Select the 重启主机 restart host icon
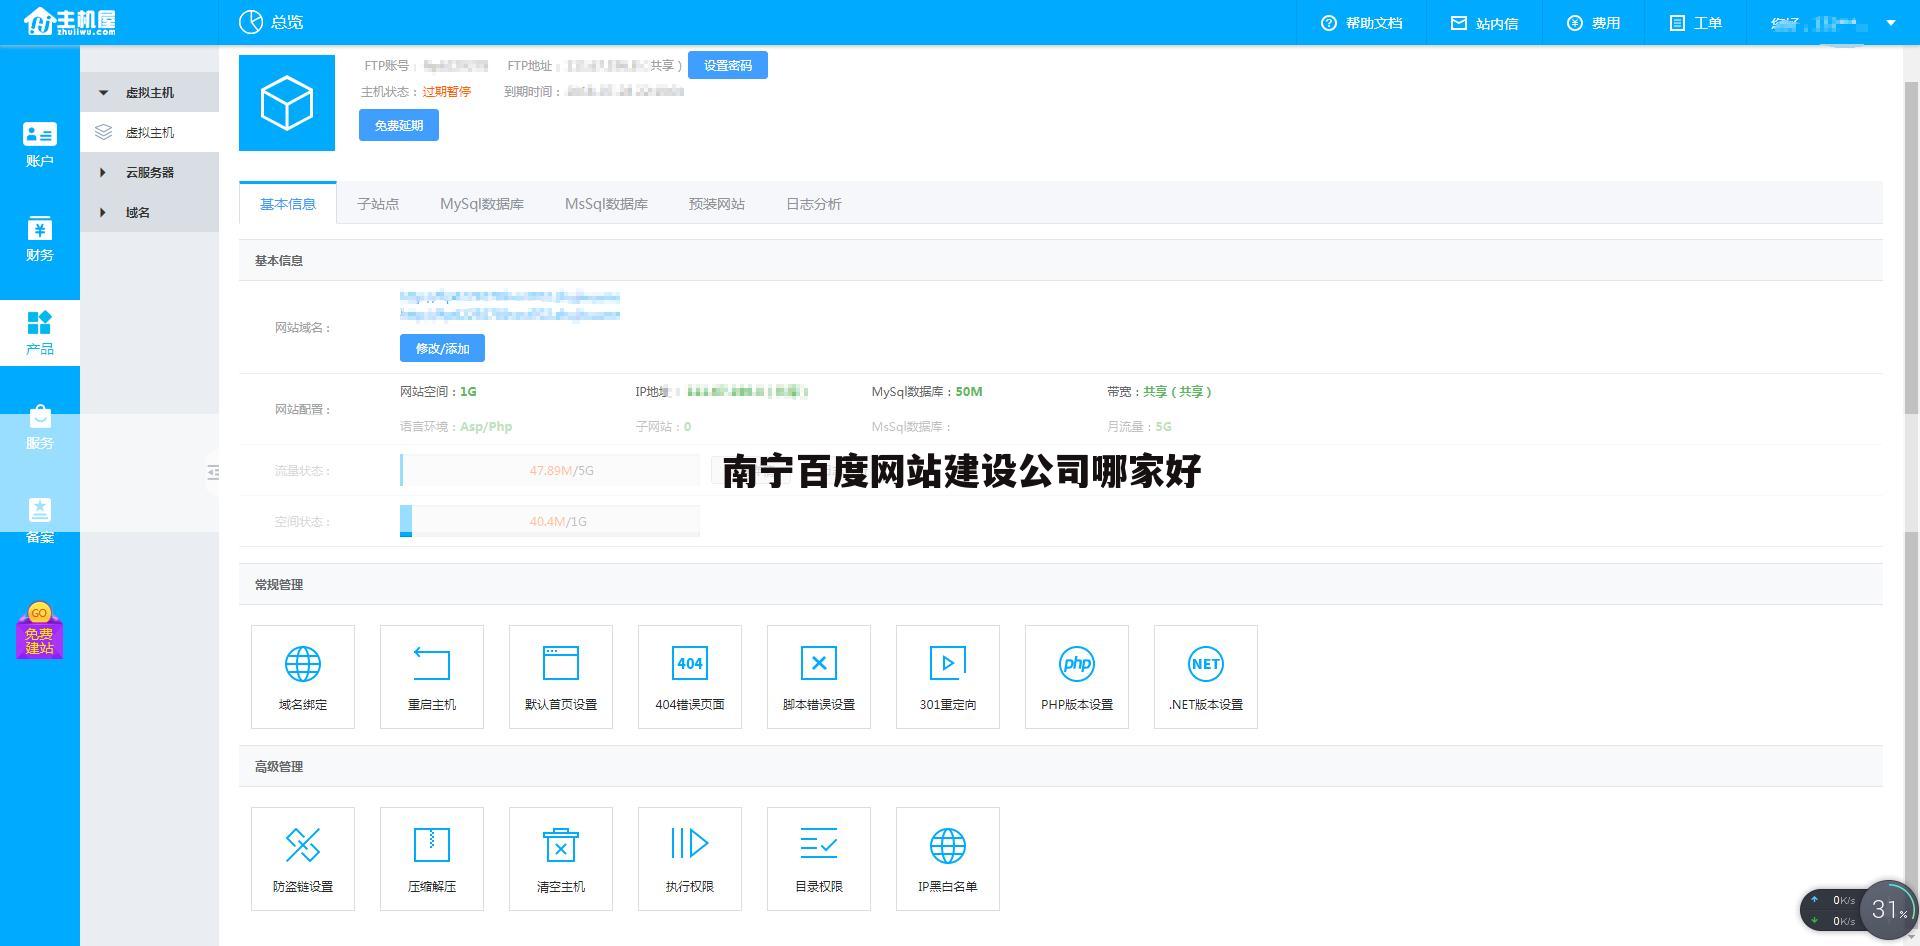The width and height of the screenshot is (1920, 946). coord(431,676)
